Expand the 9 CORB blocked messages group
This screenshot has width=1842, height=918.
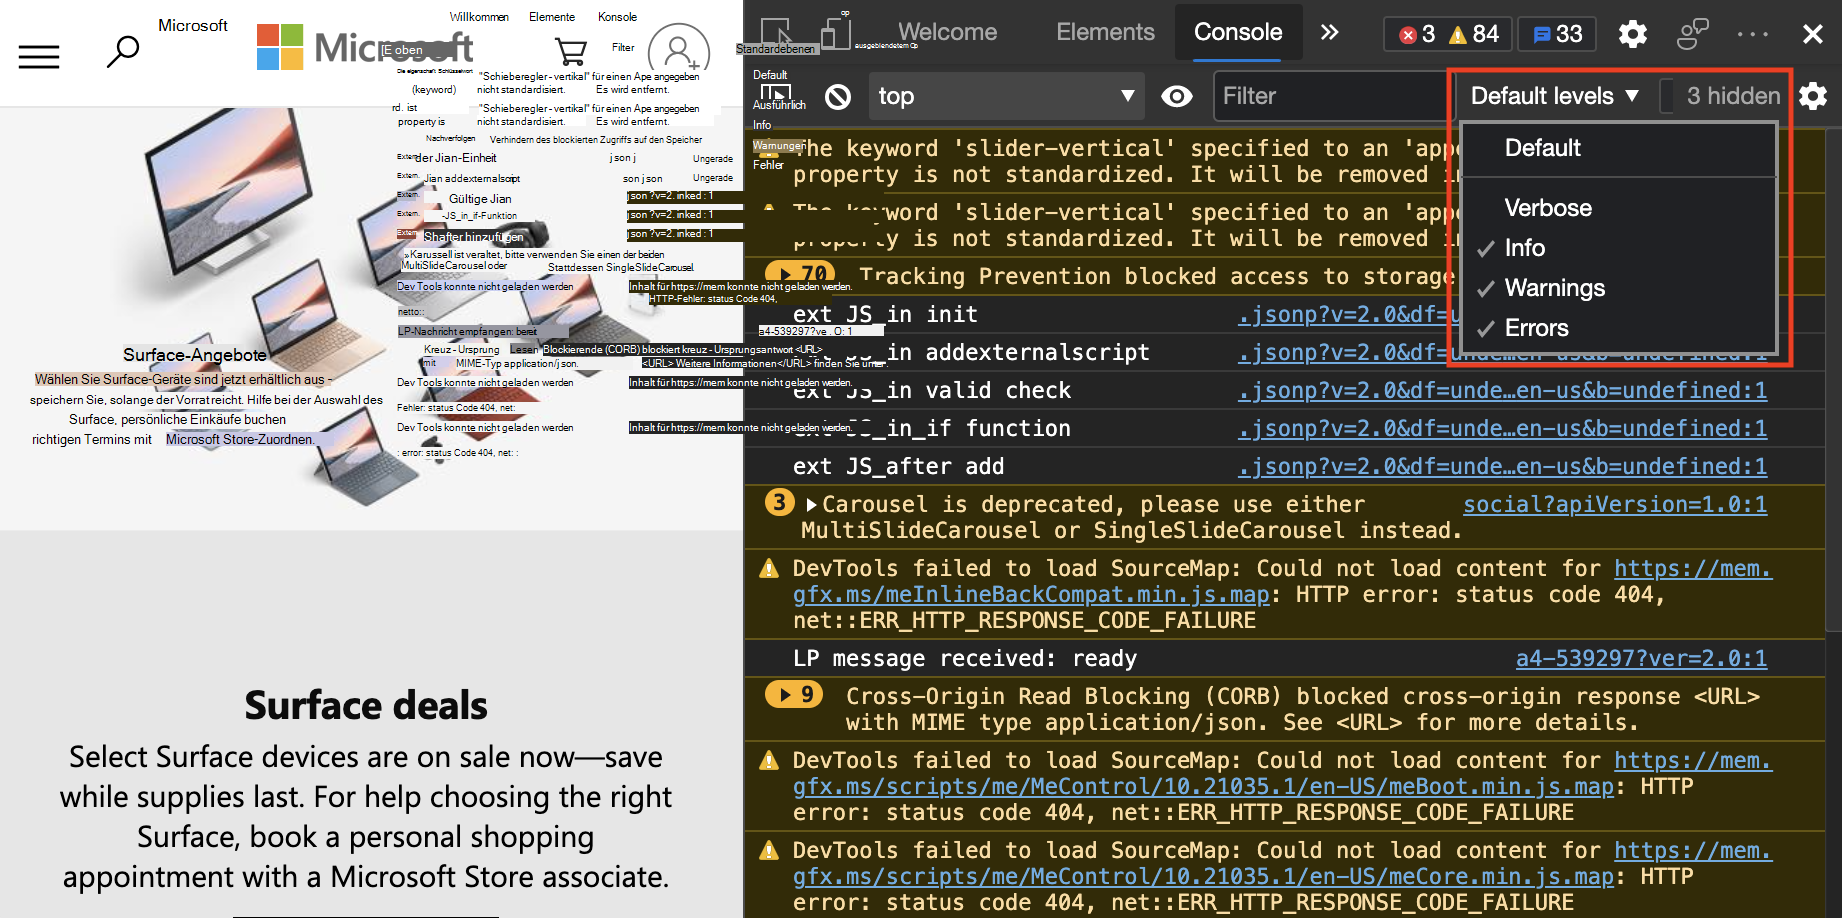pyautogui.click(x=794, y=694)
